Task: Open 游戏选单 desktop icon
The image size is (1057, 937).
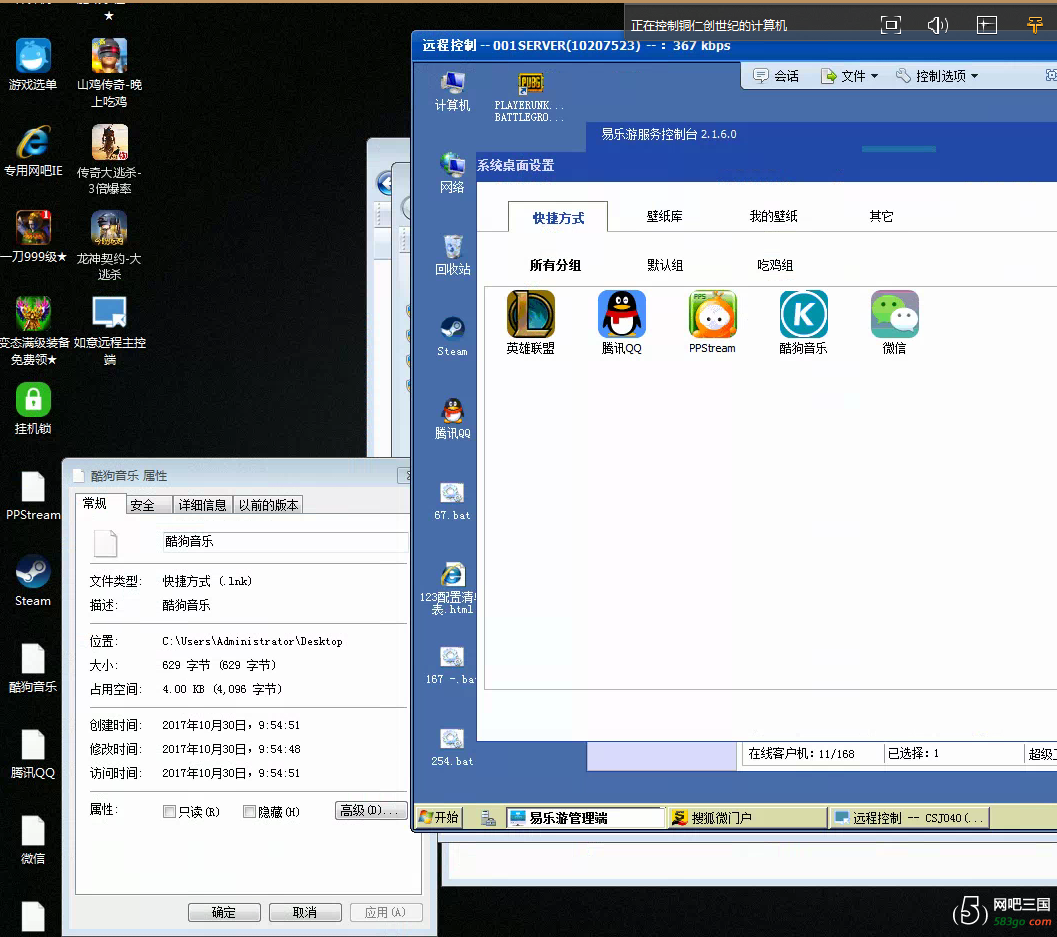Action: click(x=33, y=65)
